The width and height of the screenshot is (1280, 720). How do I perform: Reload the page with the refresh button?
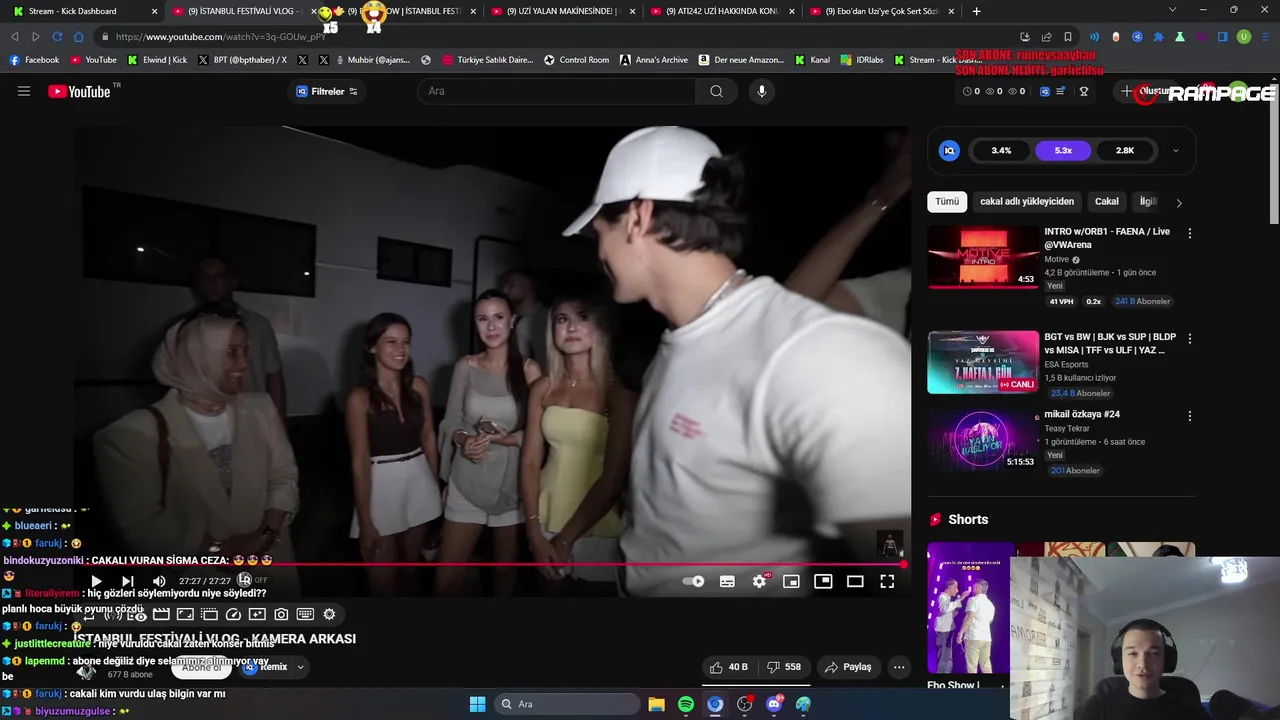(x=57, y=37)
